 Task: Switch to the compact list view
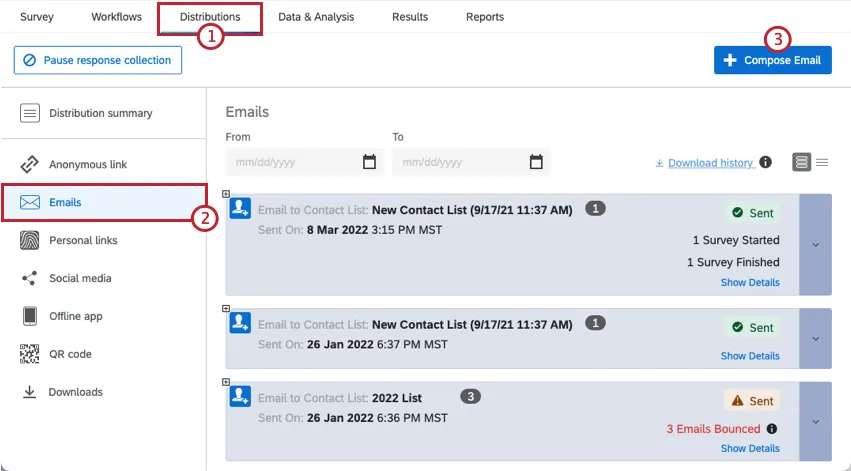[822, 162]
